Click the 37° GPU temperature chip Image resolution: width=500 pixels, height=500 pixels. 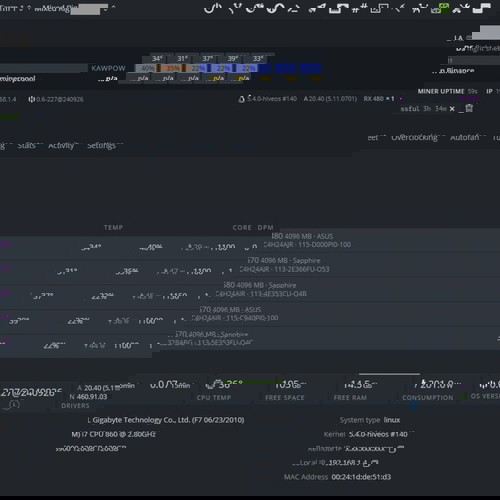tap(208, 59)
